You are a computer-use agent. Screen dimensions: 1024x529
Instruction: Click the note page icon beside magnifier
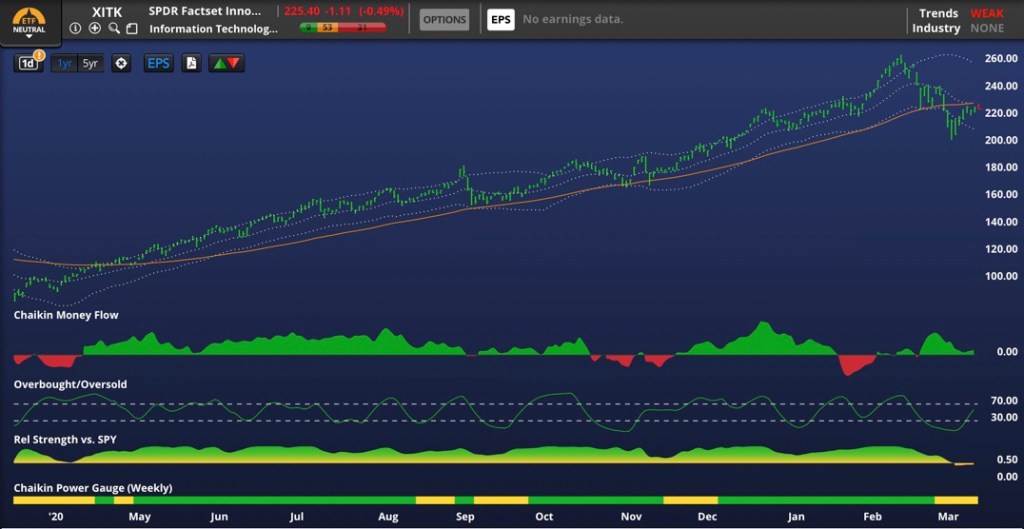coord(131,28)
